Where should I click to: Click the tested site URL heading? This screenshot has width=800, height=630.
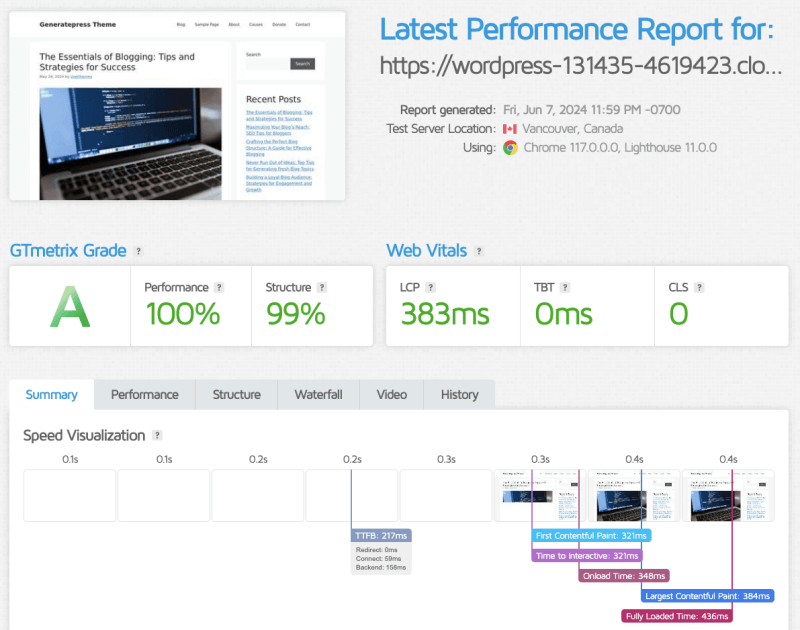coord(581,66)
